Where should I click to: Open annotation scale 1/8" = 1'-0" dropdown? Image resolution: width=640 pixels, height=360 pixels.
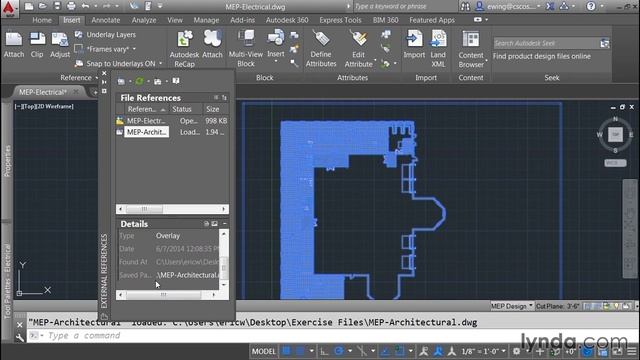[x=484, y=351]
